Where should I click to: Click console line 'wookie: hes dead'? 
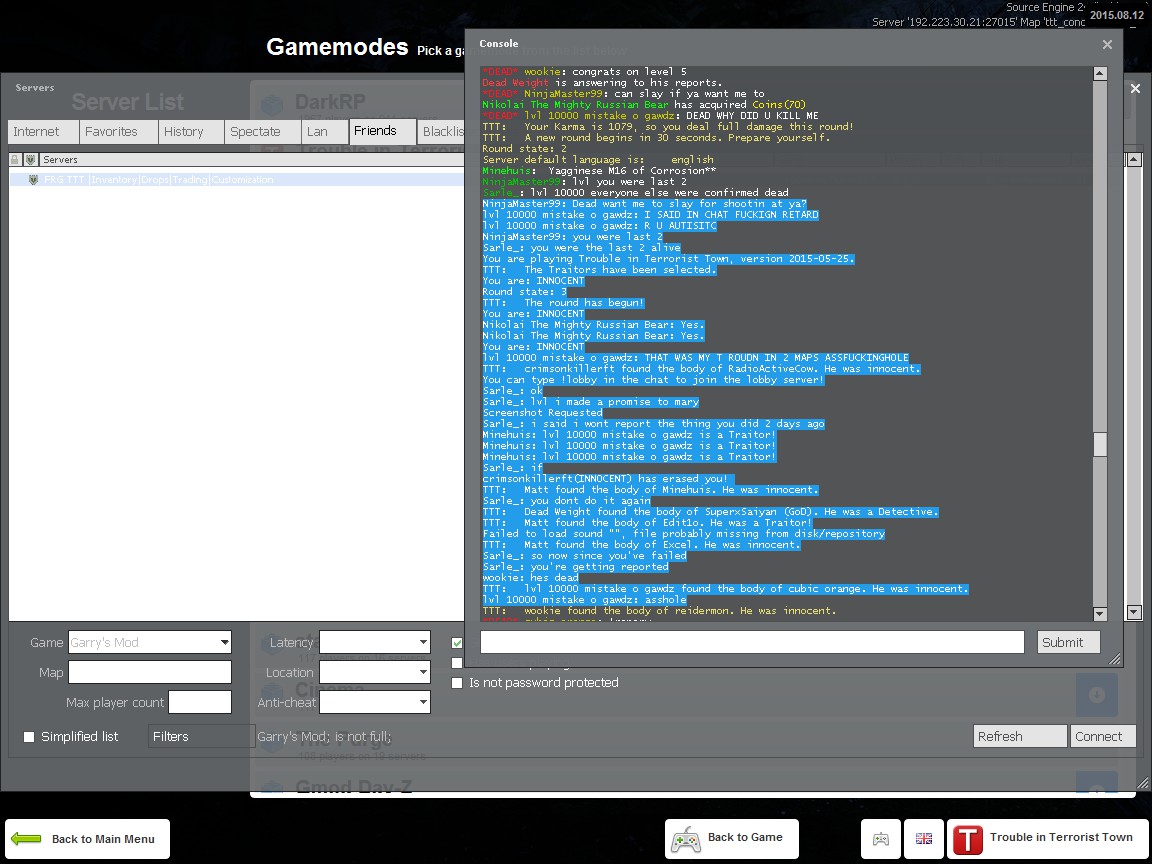click(530, 578)
